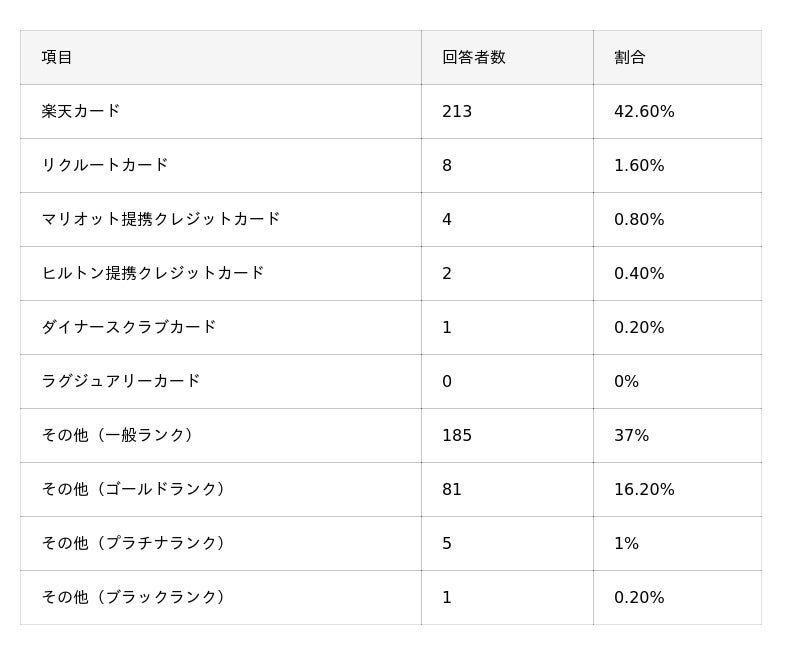This screenshot has width=800, height=655.
Task: Click the 0.40% percentage cell
Action: tap(639, 273)
